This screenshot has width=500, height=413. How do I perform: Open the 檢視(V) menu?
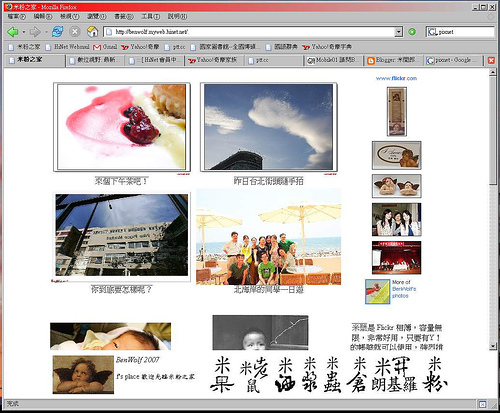(69, 16)
